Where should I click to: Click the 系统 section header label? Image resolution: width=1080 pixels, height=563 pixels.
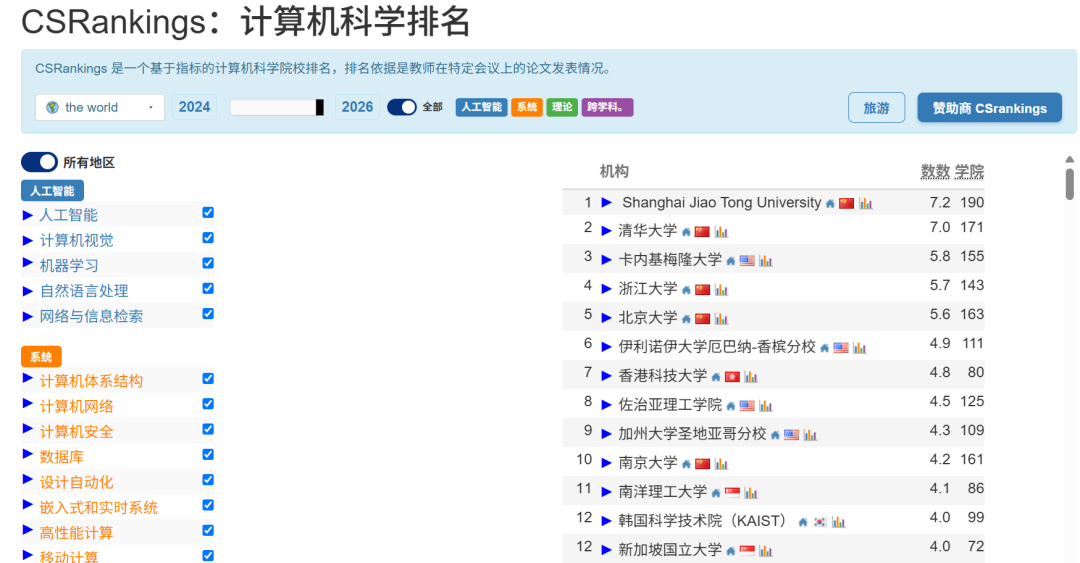tap(41, 356)
